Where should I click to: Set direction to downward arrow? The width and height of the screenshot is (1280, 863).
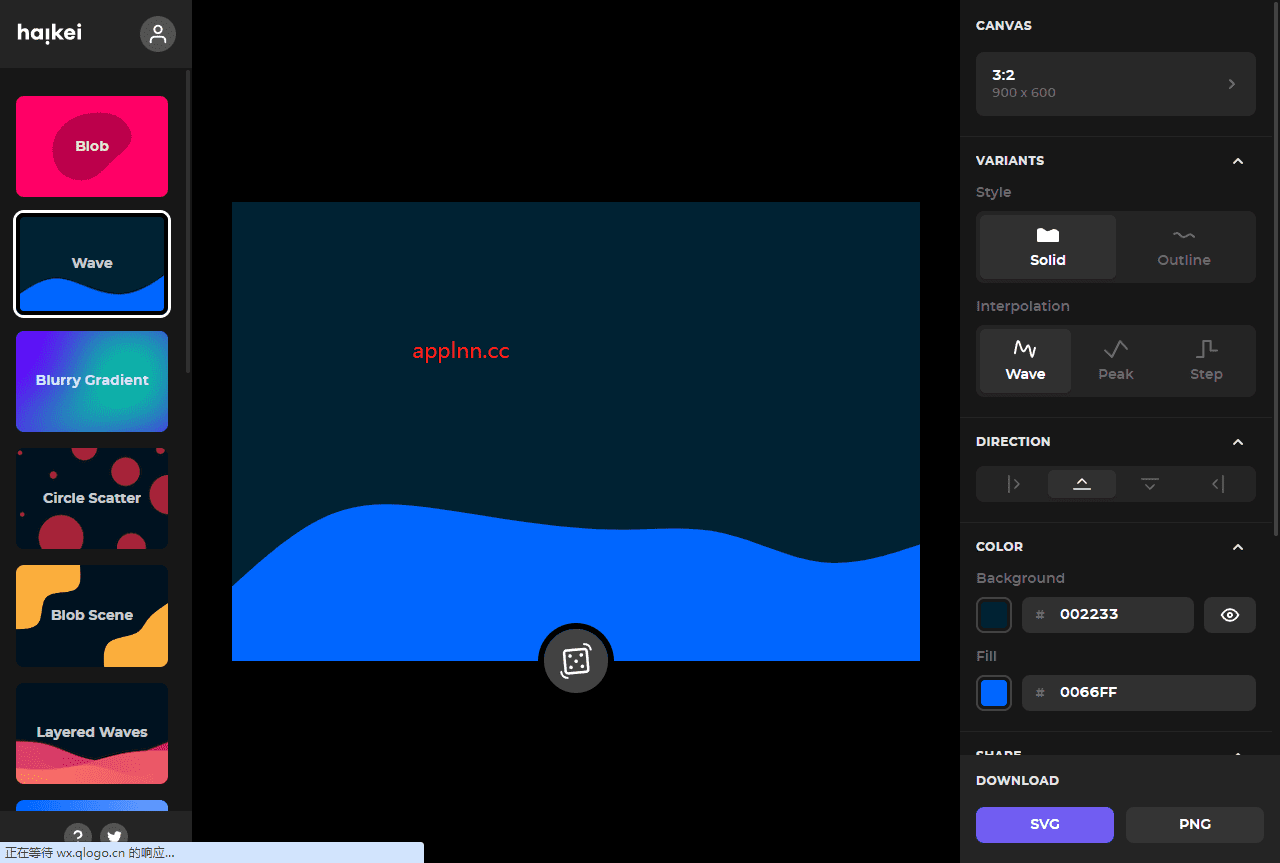(1150, 484)
